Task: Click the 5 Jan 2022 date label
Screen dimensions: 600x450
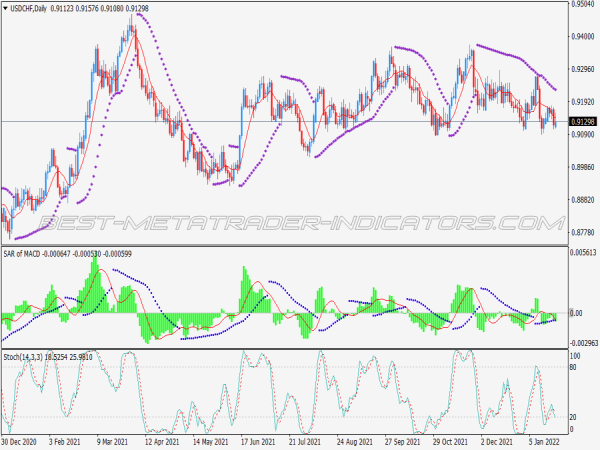Action: [x=545, y=442]
